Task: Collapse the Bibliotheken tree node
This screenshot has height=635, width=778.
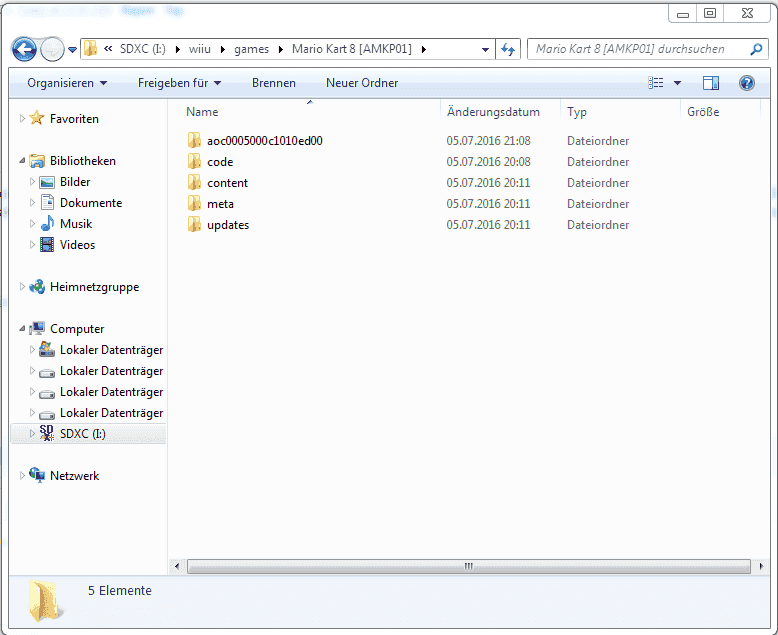Action: tap(22, 160)
